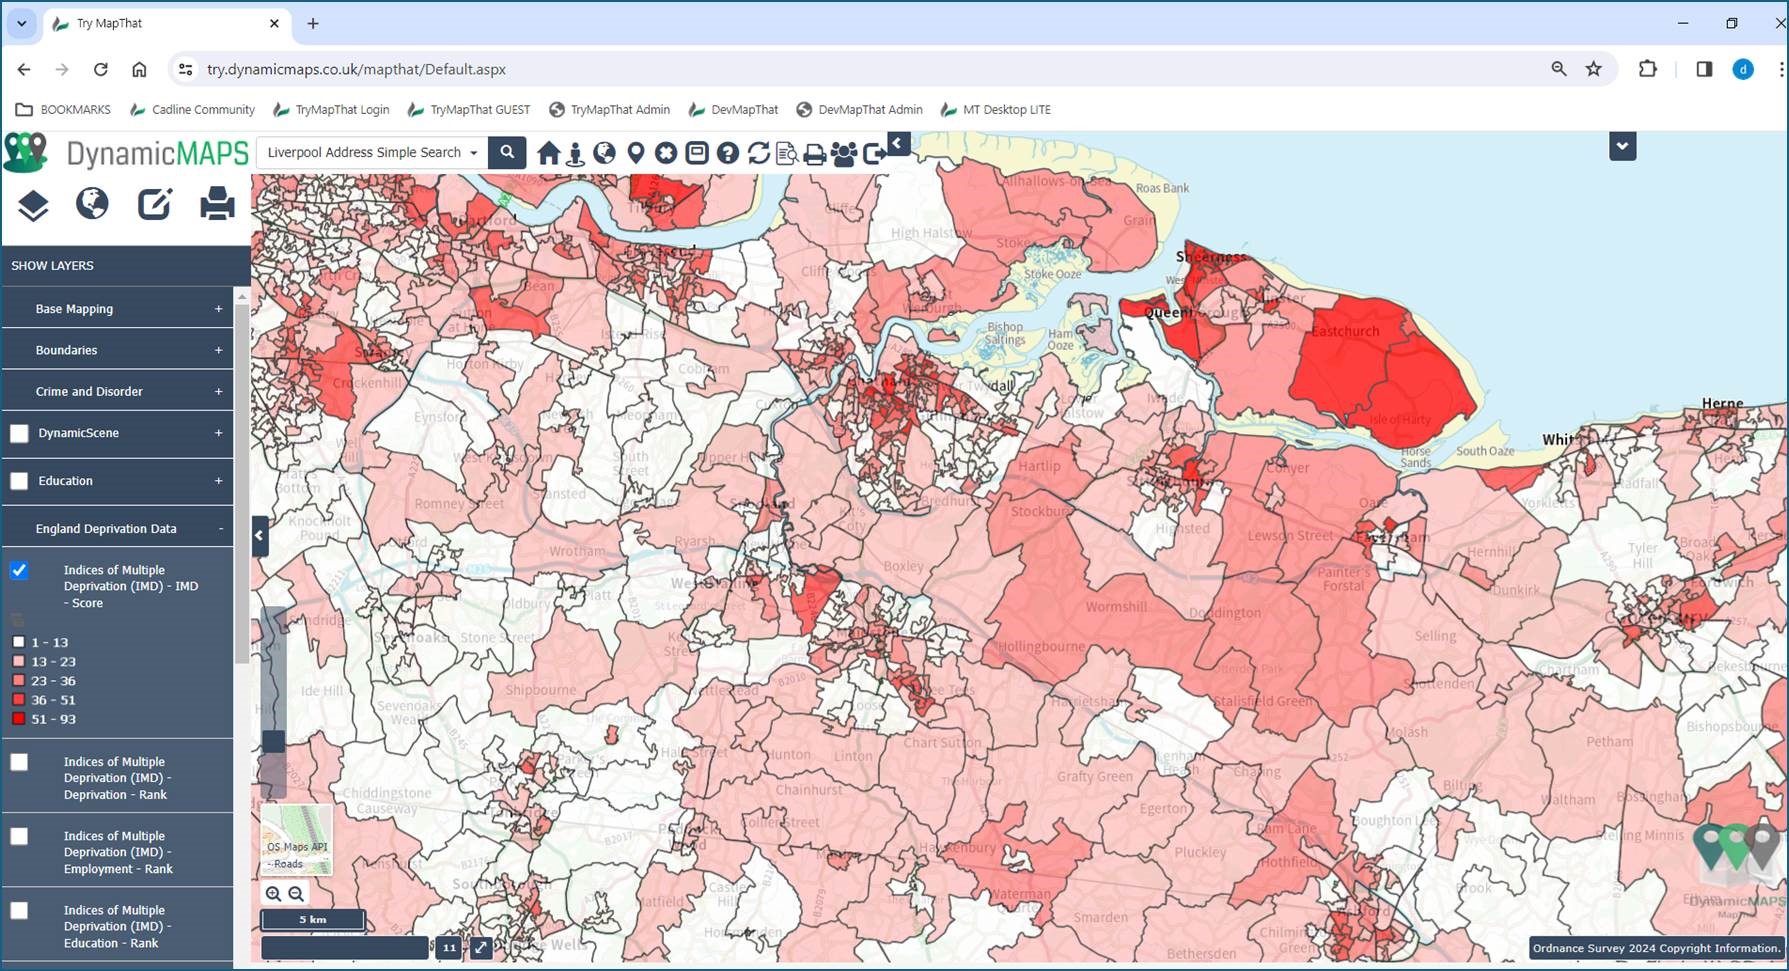
Task: Select the Layers icon in the sidebar
Action: click(x=32, y=204)
